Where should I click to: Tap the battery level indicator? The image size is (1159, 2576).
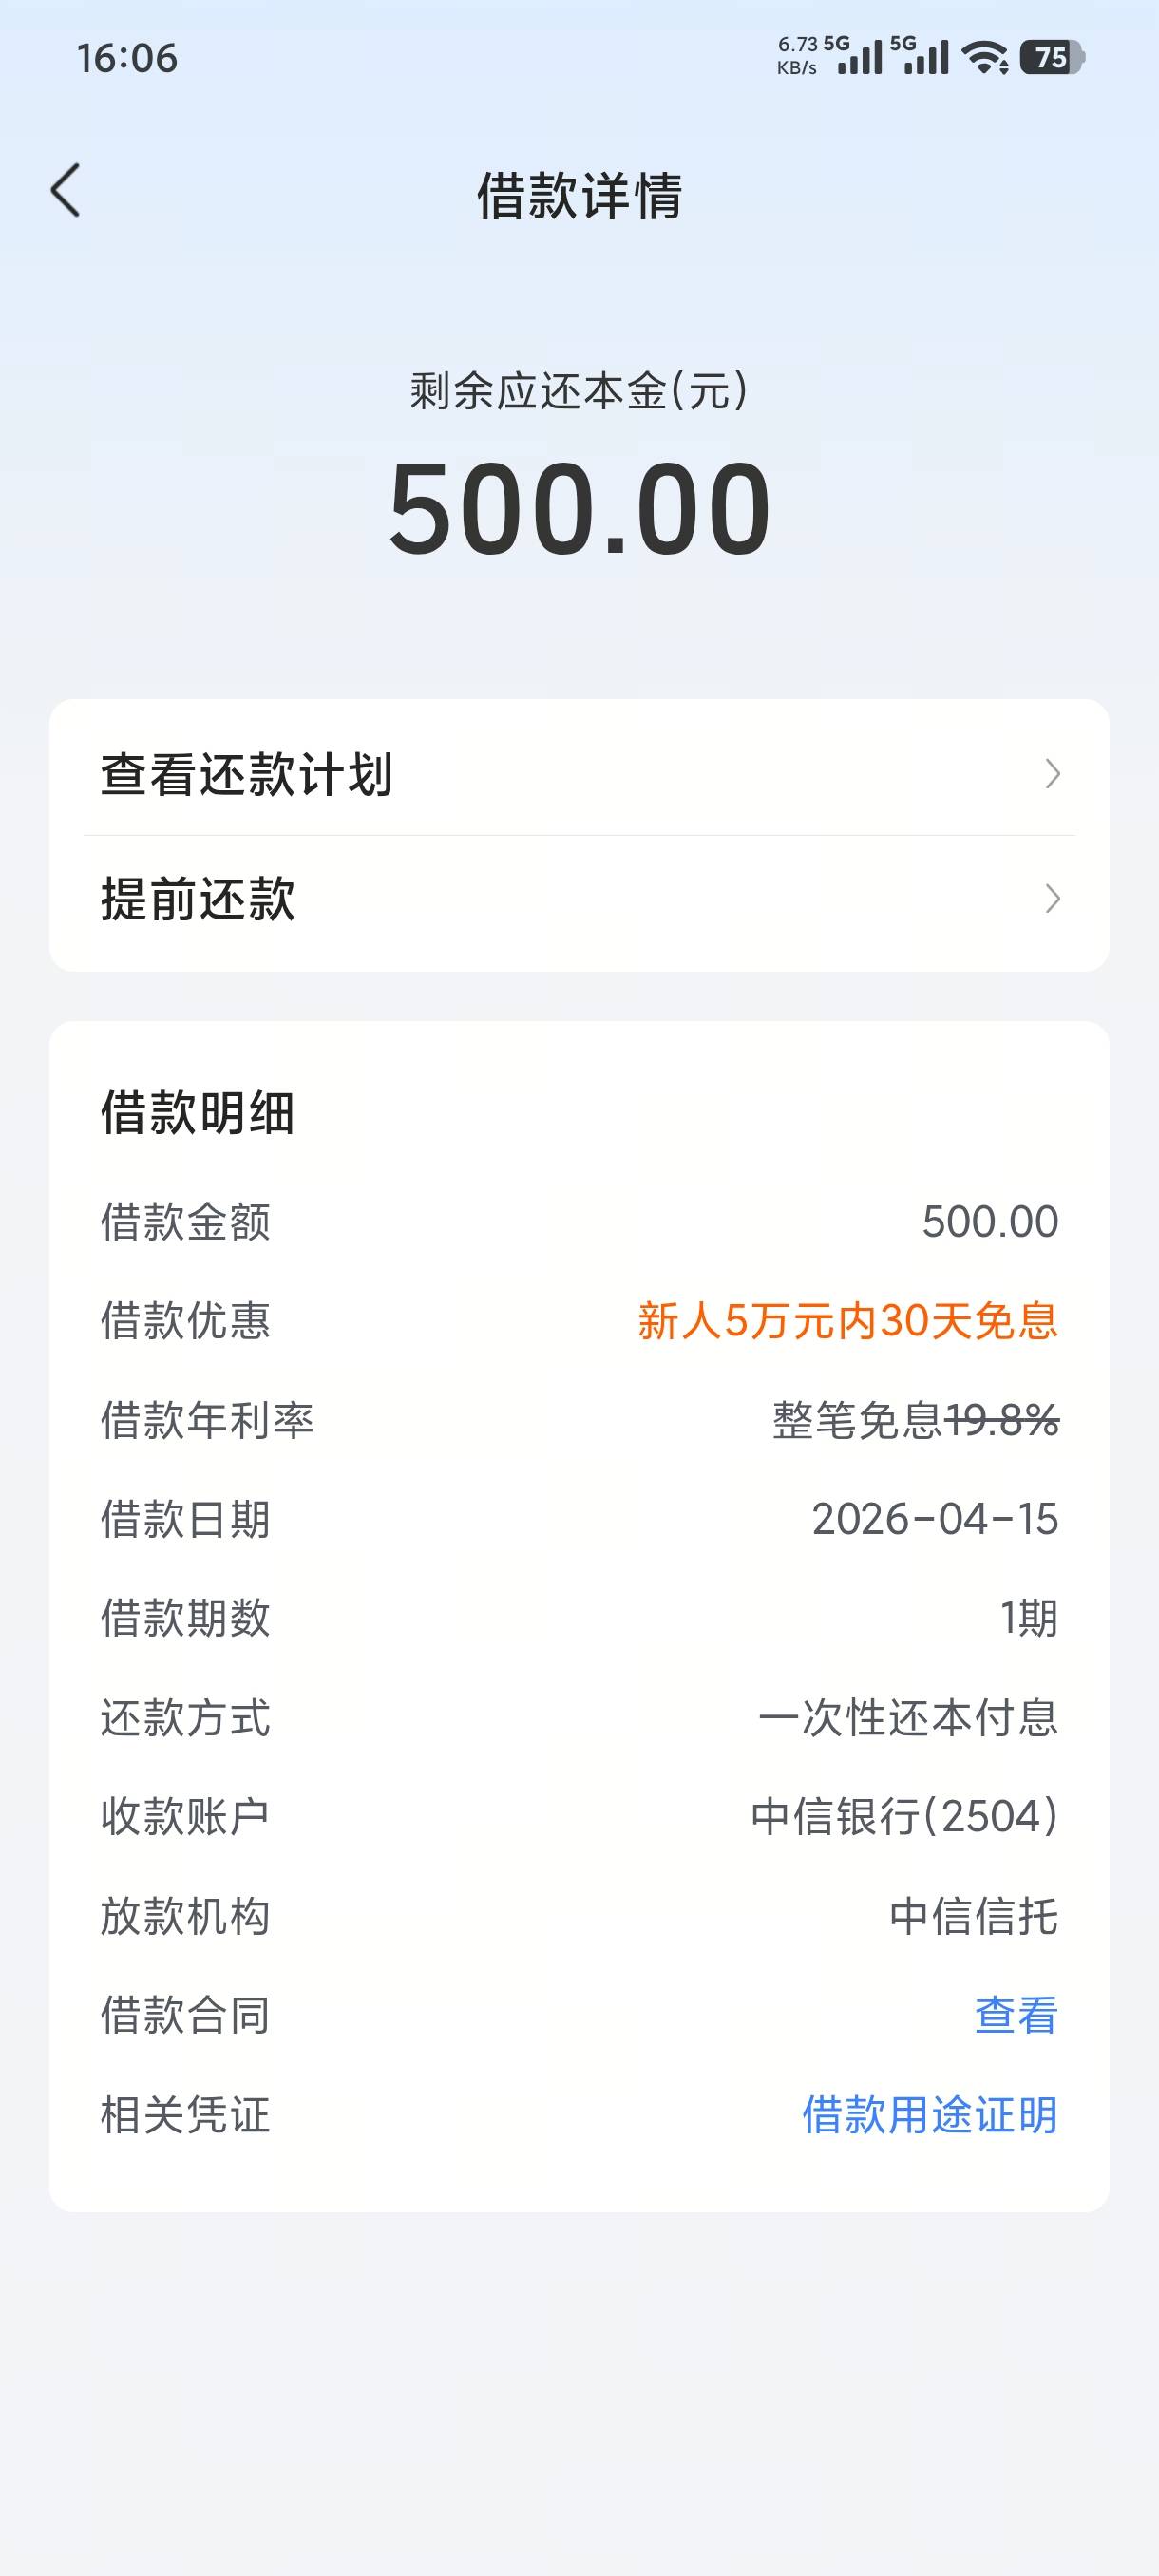(x=1051, y=58)
